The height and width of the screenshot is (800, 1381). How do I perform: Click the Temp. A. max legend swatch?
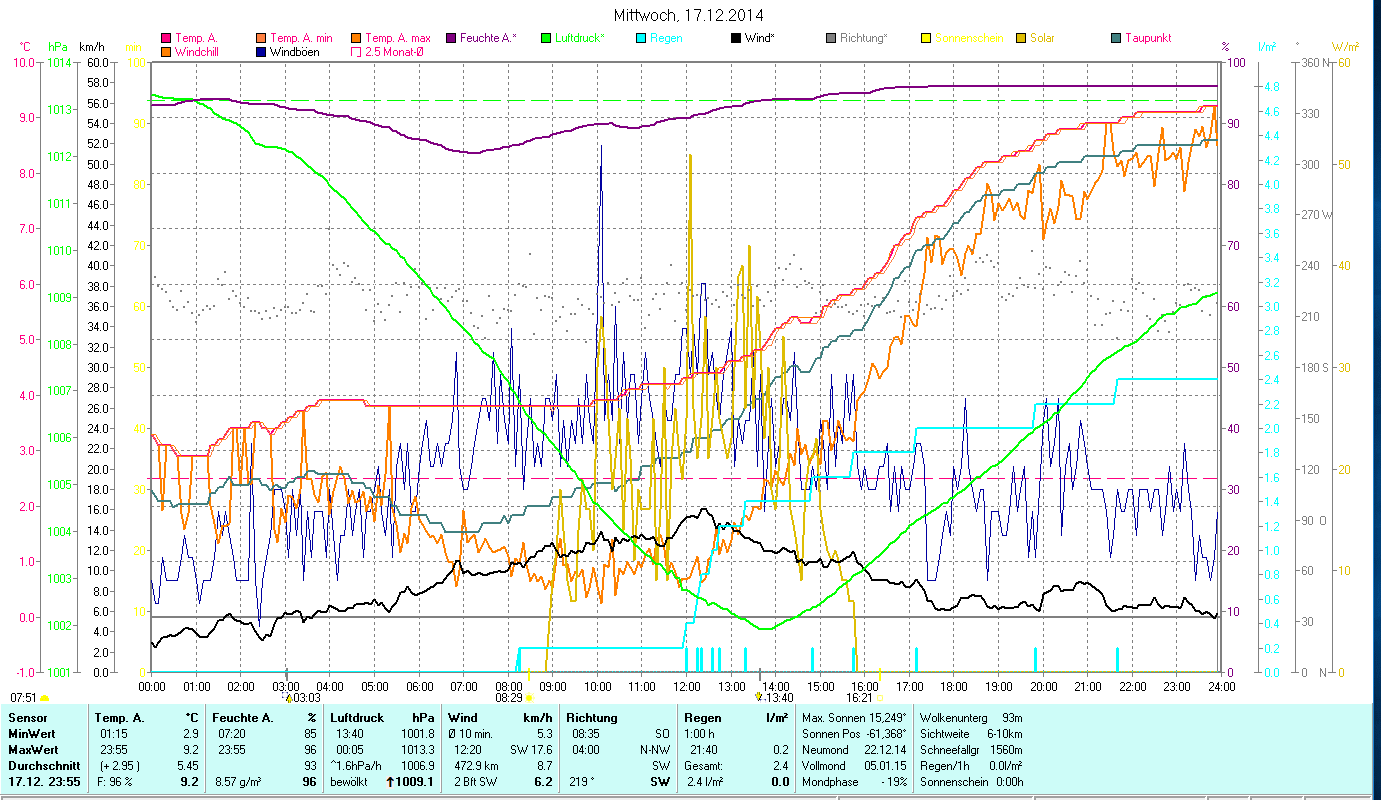coord(355,38)
